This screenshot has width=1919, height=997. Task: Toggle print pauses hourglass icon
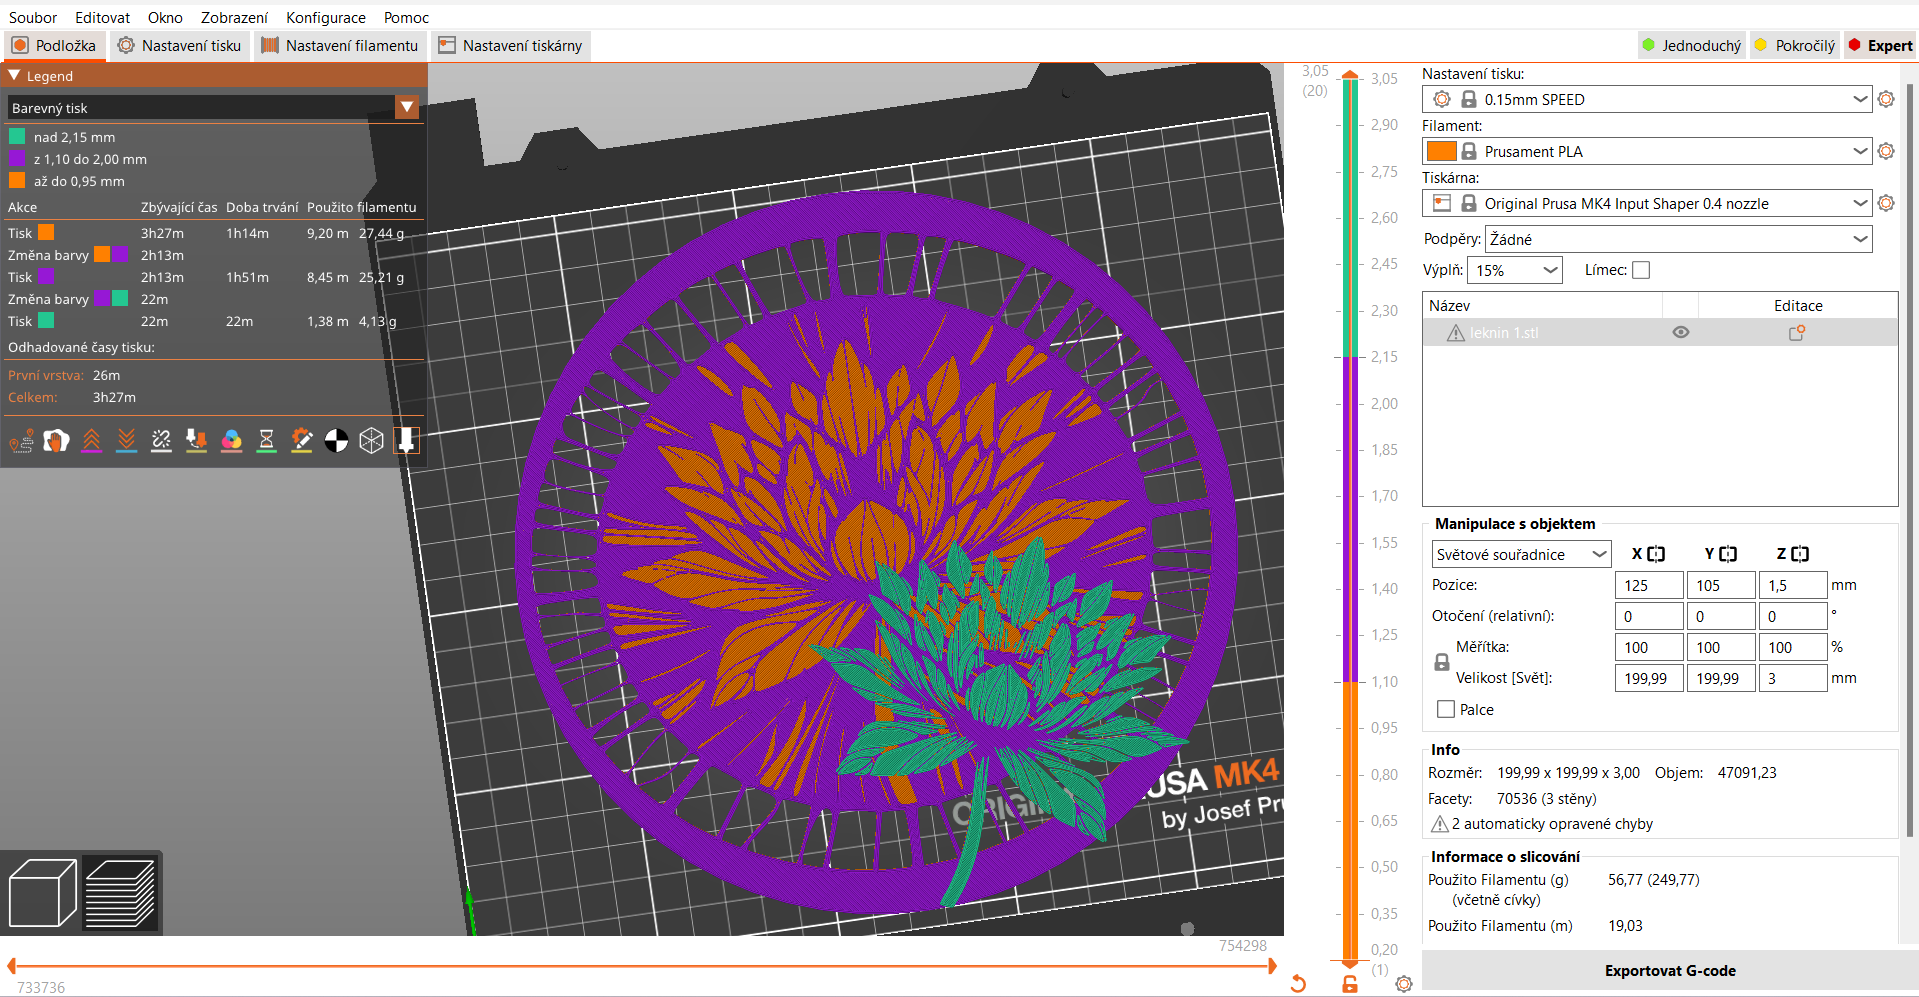tap(266, 440)
